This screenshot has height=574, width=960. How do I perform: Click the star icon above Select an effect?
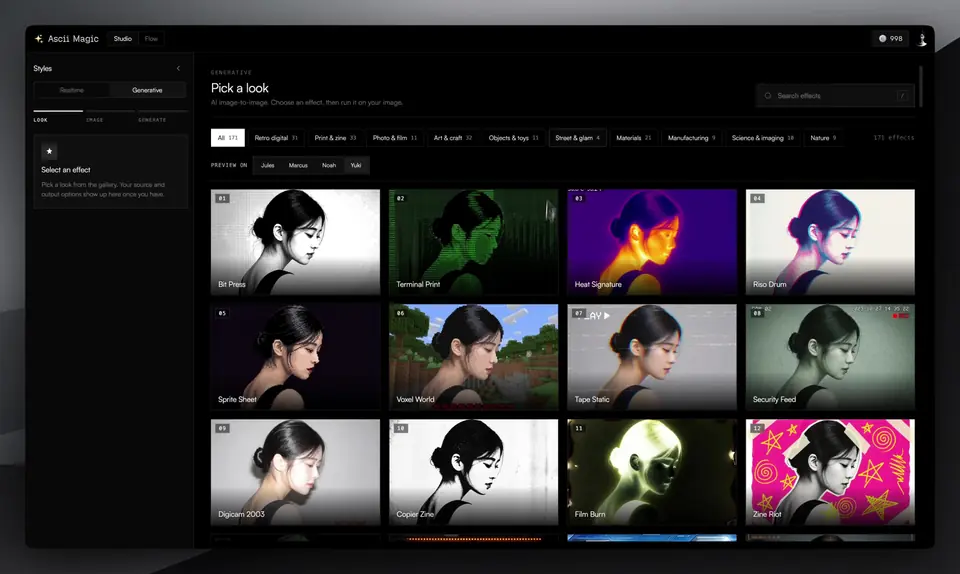50,151
